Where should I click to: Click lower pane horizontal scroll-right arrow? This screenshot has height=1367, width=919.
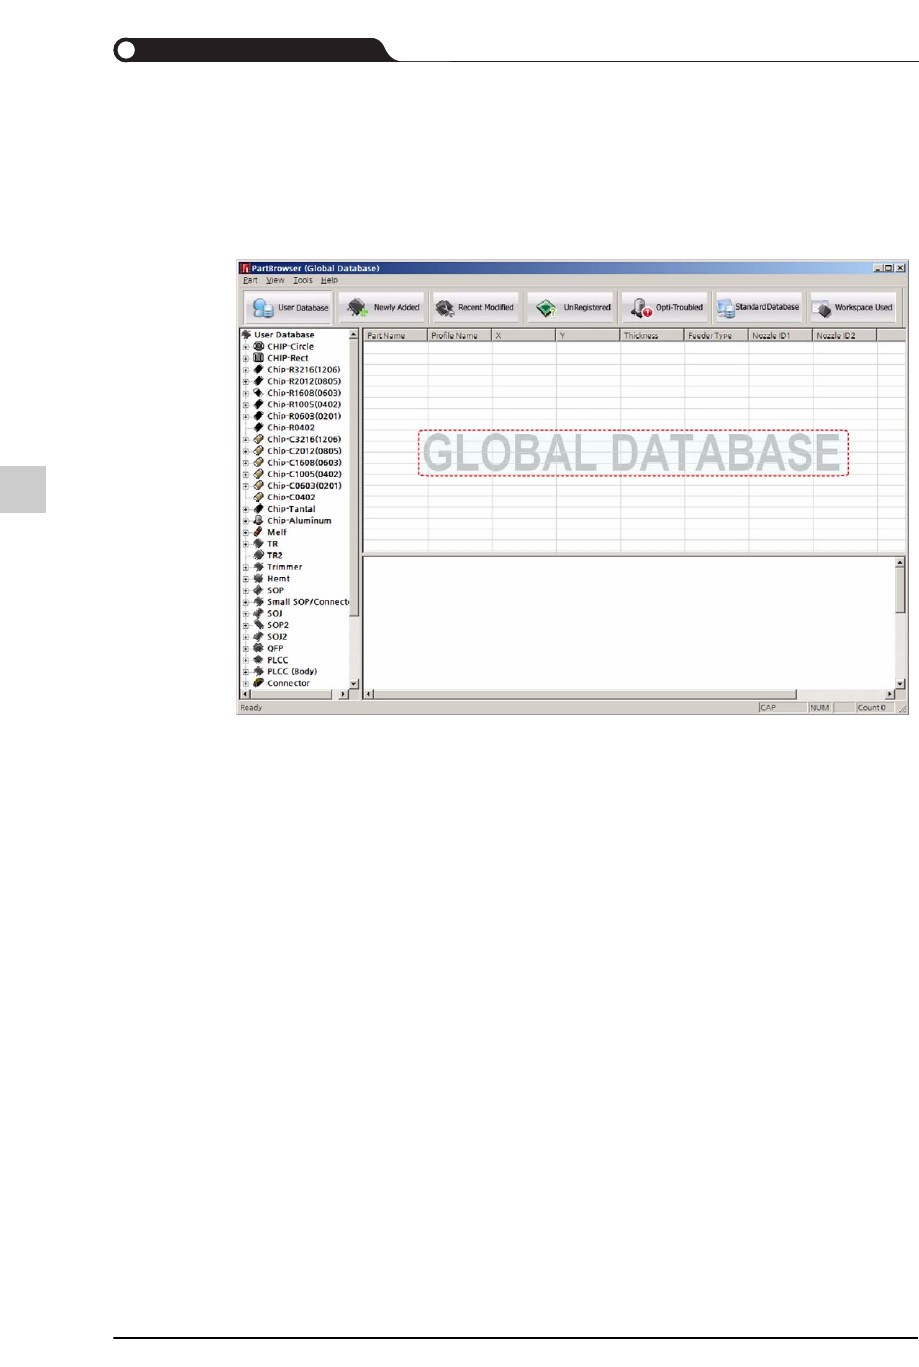[x=890, y=693]
